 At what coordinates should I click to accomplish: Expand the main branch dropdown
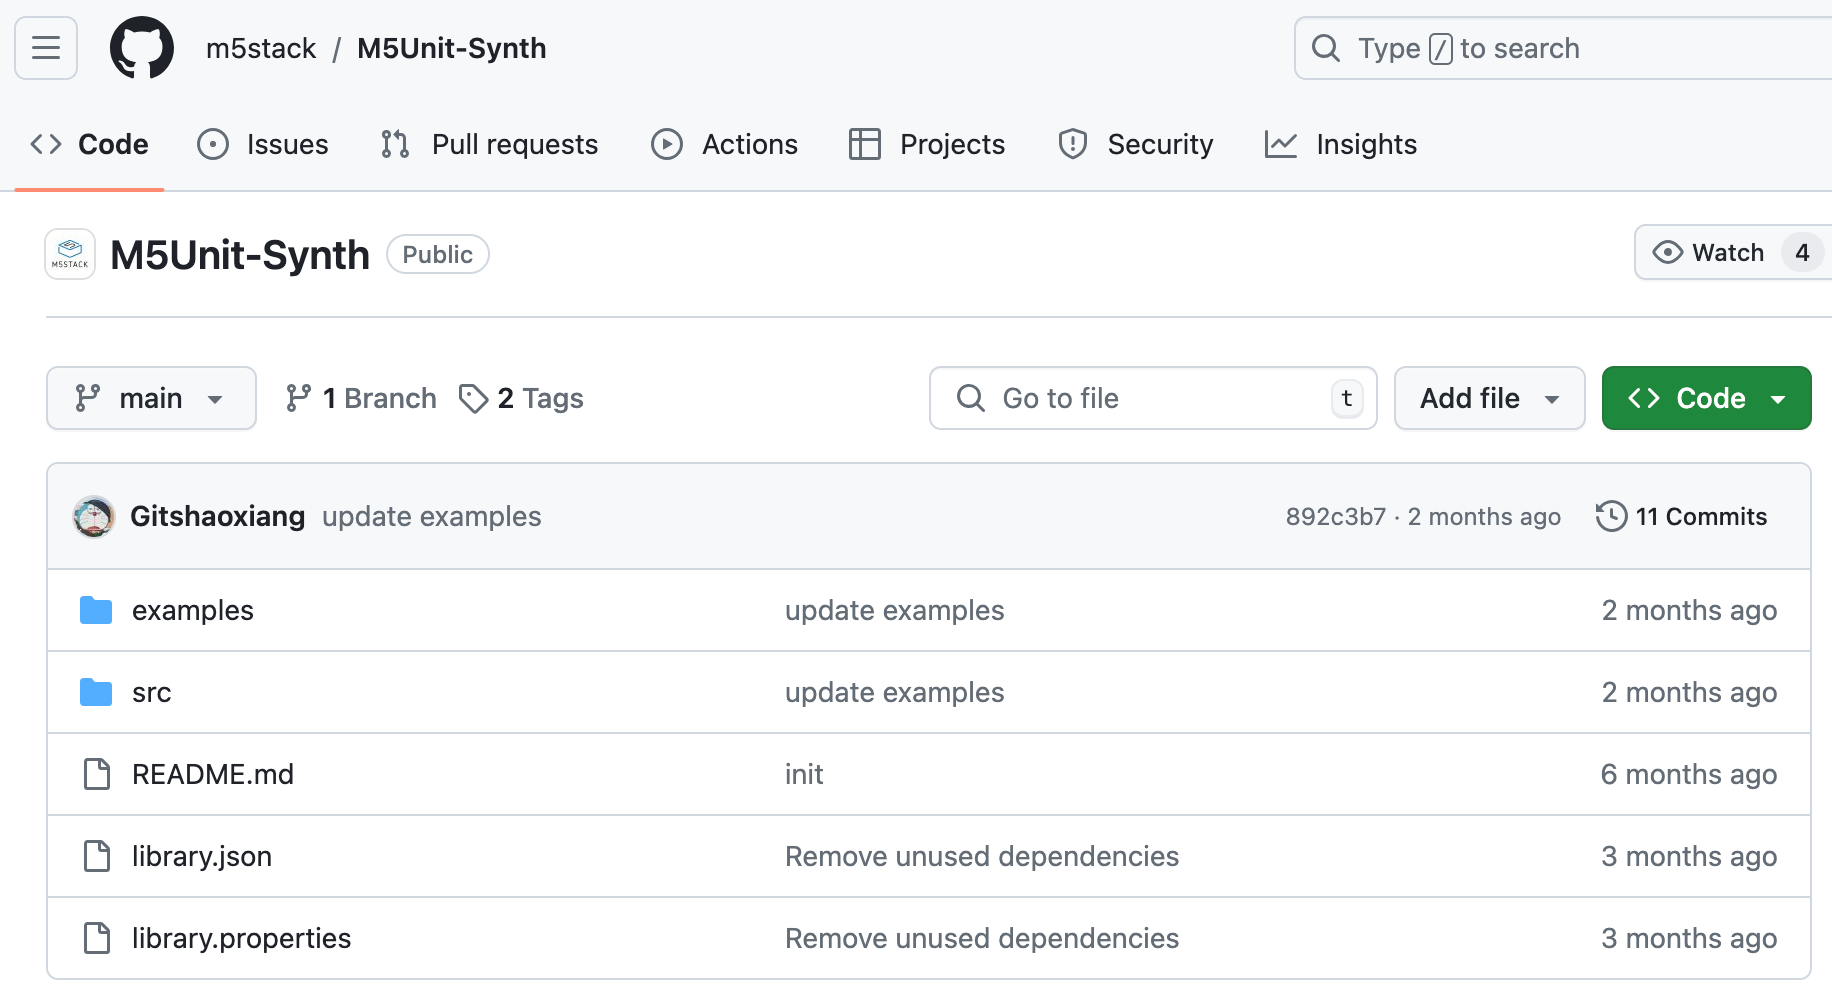[x=151, y=398]
